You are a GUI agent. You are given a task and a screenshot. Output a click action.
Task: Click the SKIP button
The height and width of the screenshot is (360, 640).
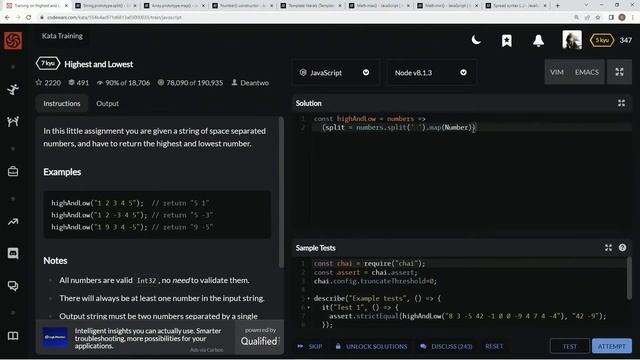[310, 346]
